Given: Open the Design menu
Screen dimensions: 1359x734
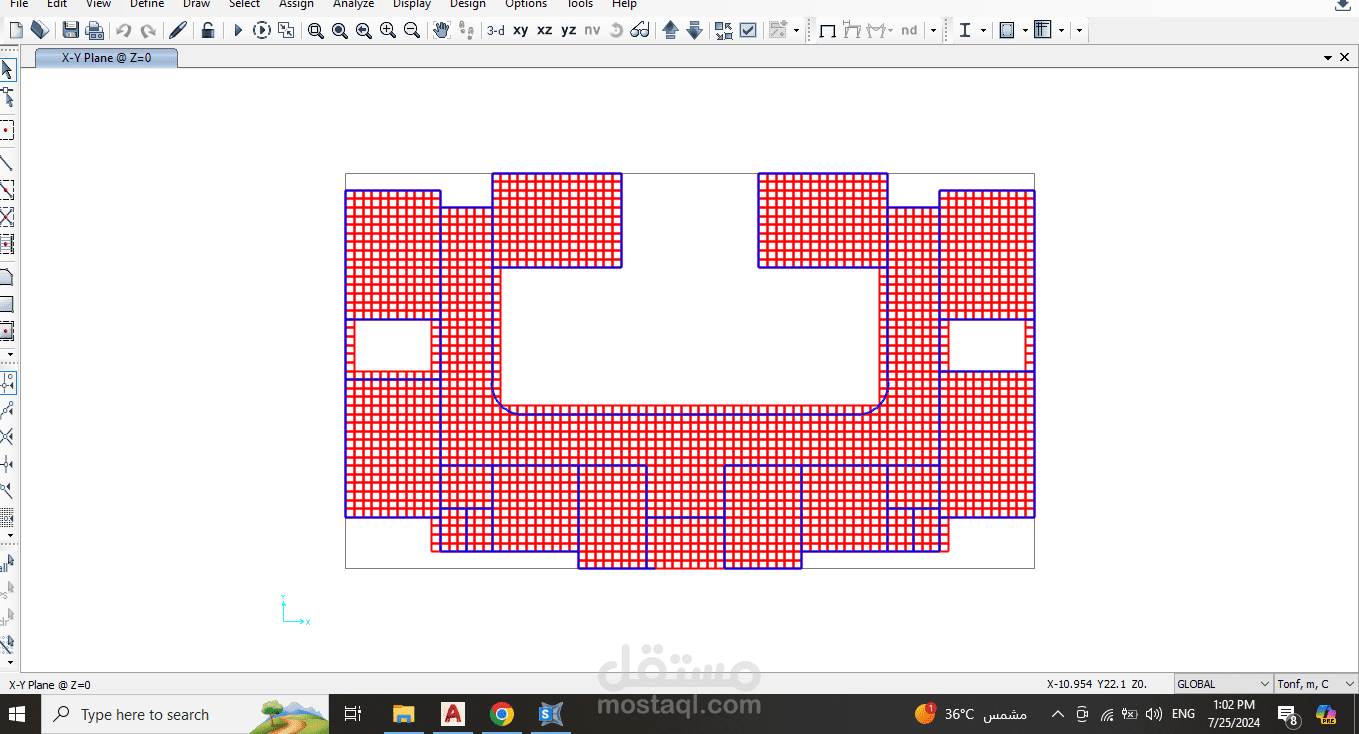Looking at the screenshot, I should pos(467,4).
